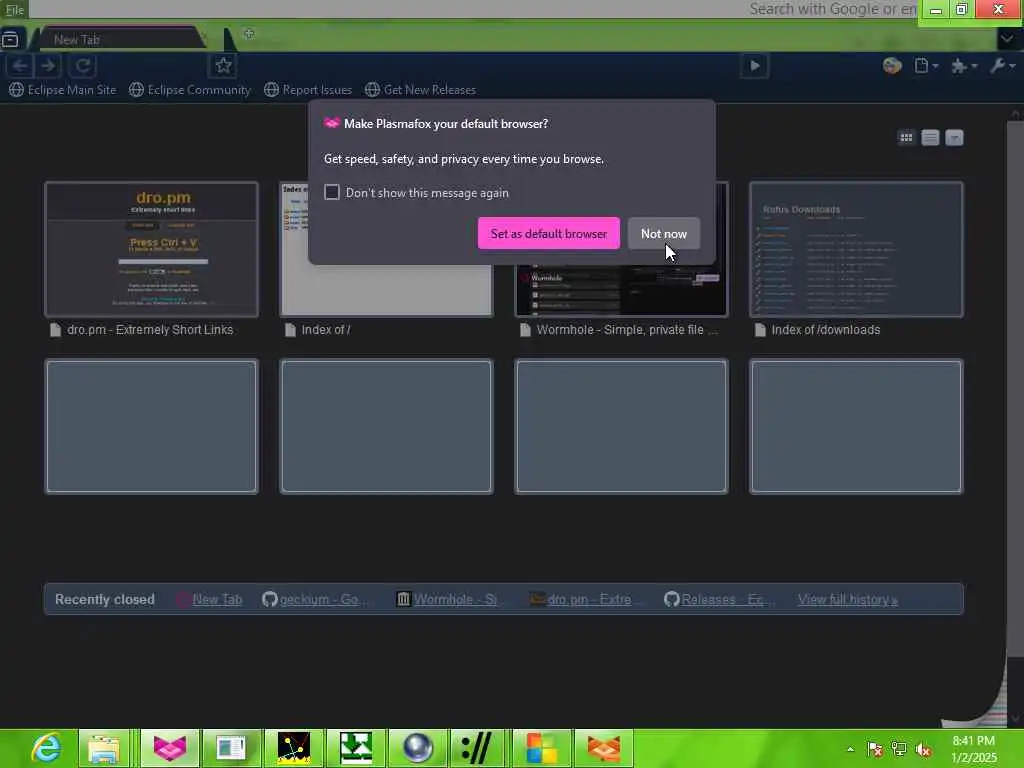Open the network status tray icon
The height and width of the screenshot is (768, 1024).
[899, 749]
